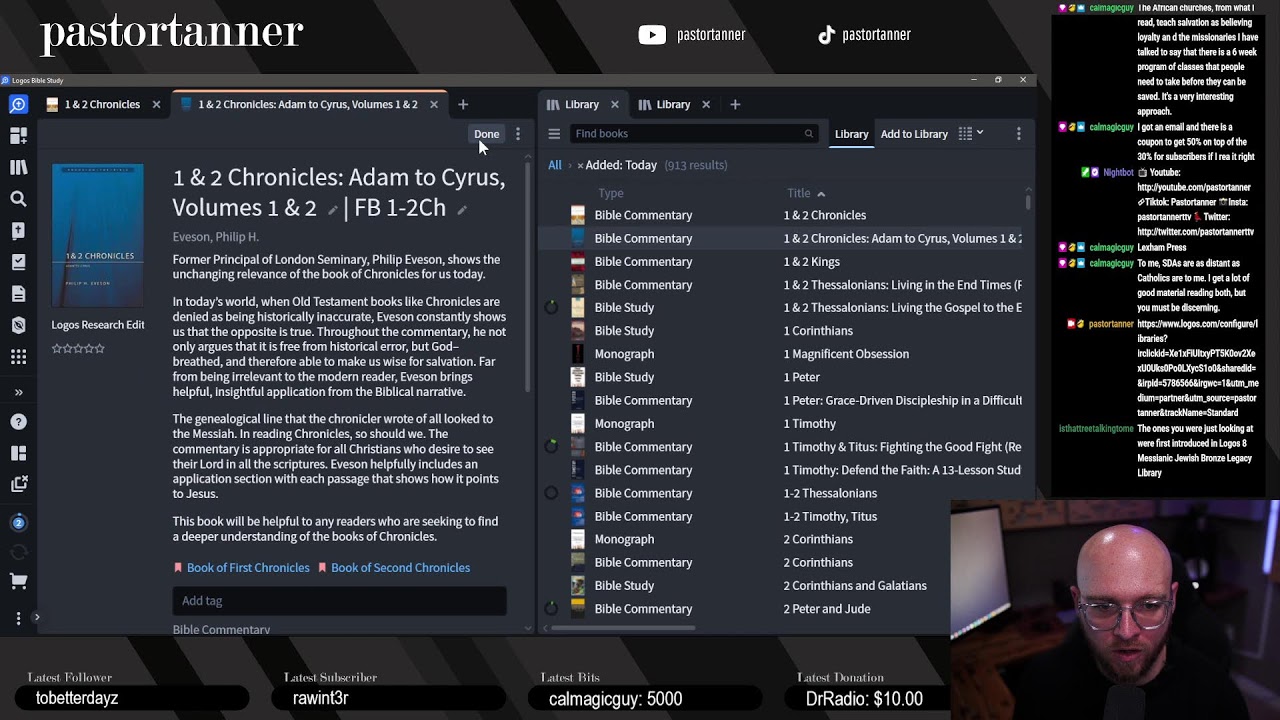The image size is (1280, 720).
Task: Click the Done button
Action: tap(486, 134)
